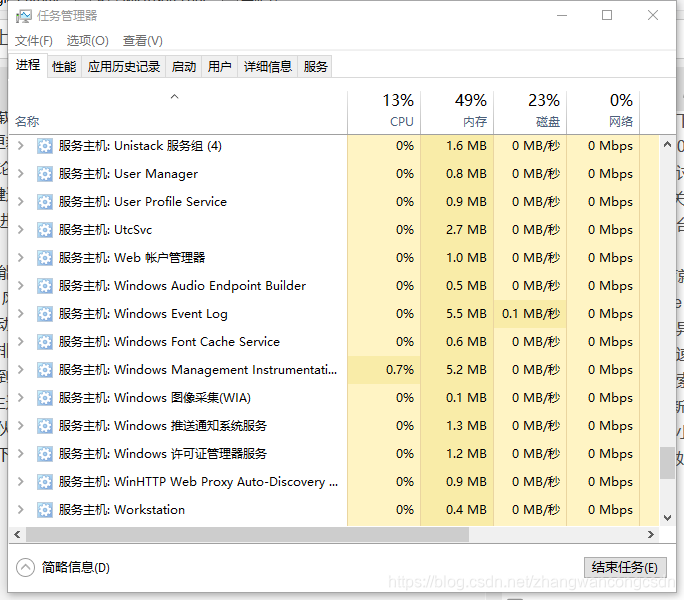Click the 2.7 MB memory value
The image size is (684, 600).
[x=466, y=230]
